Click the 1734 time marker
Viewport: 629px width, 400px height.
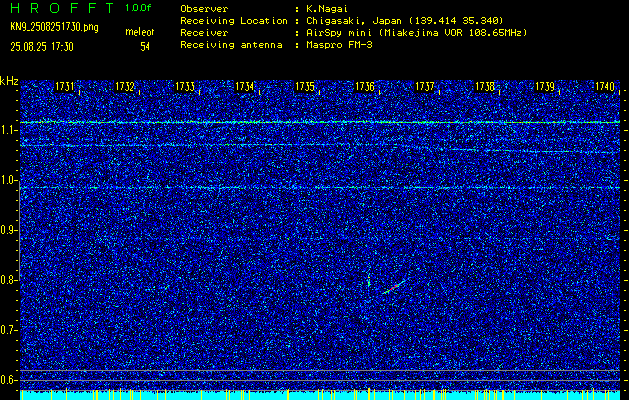tap(245, 86)
